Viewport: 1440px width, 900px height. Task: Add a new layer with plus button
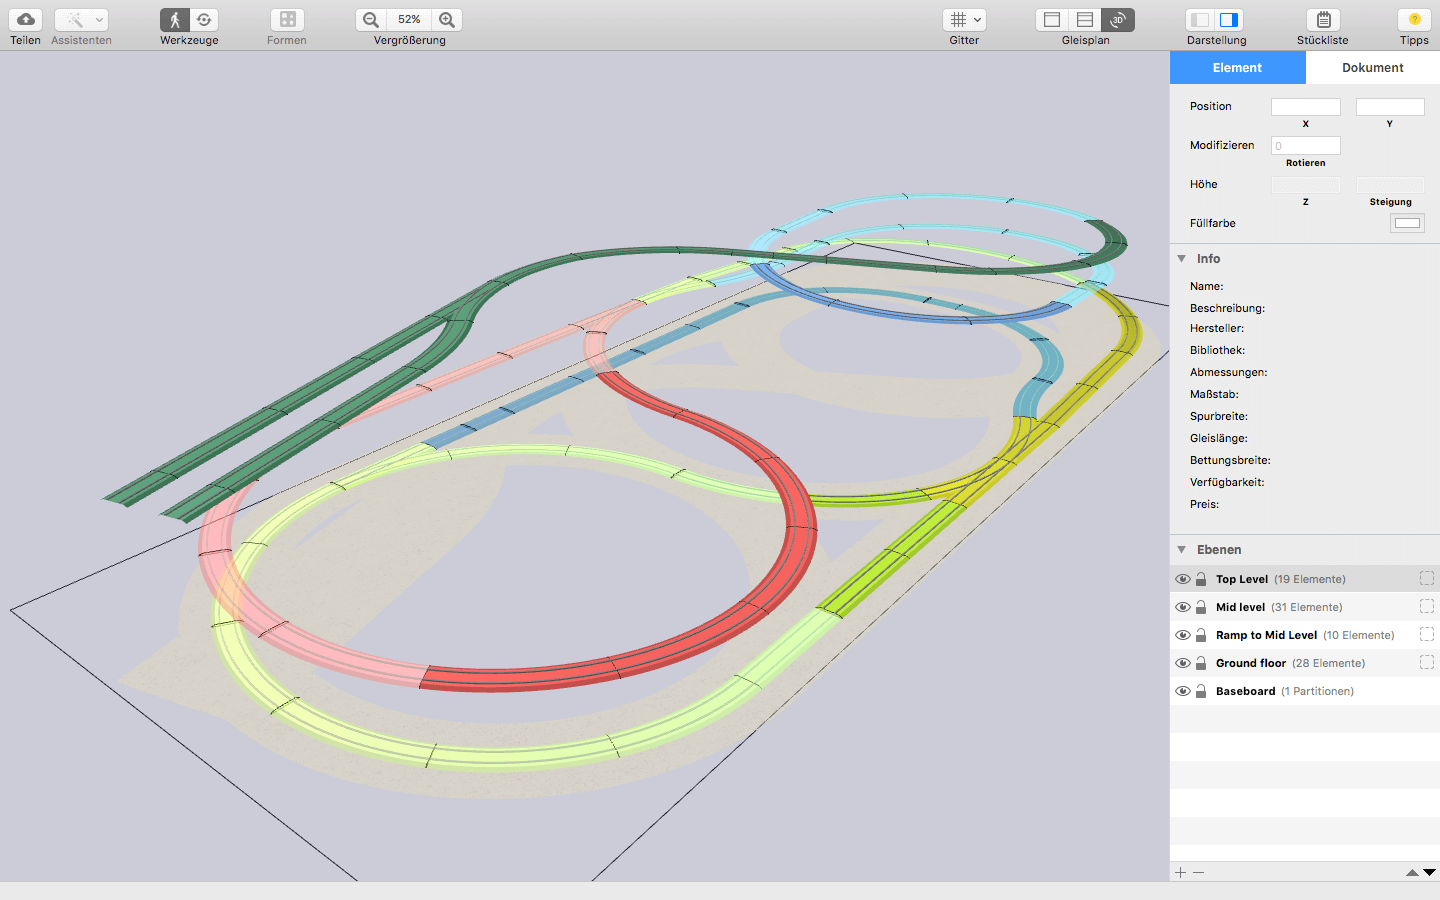[1180, 873]
